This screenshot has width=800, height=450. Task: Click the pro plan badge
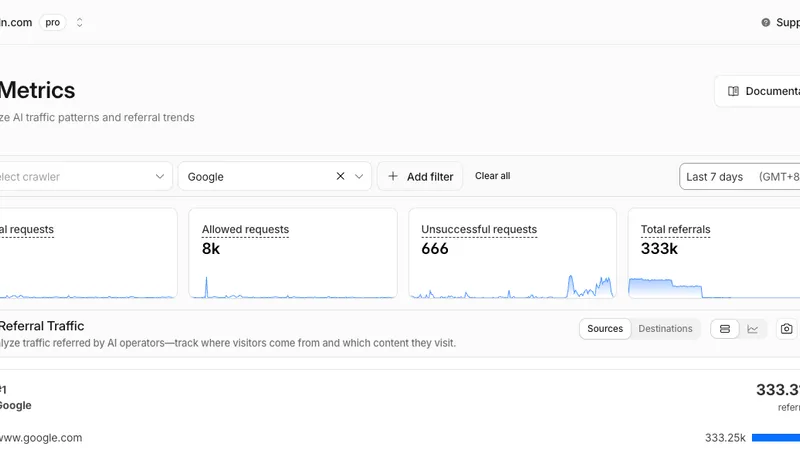tap(53, 22)
